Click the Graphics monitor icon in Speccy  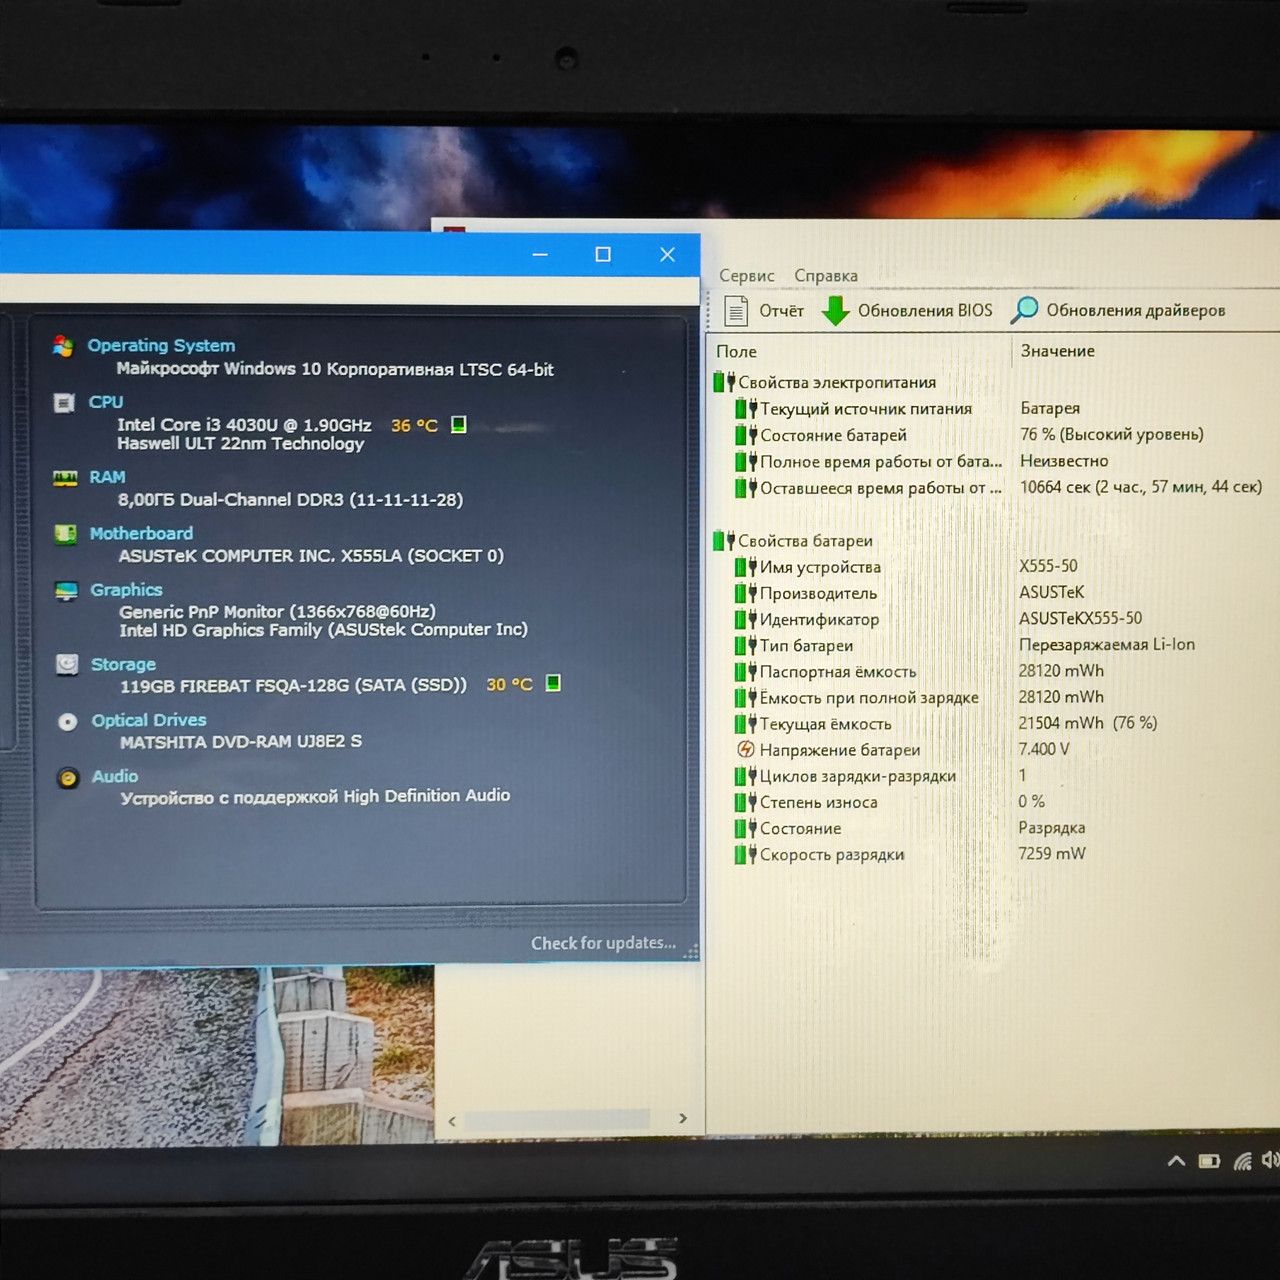click(x=67, y=591)
